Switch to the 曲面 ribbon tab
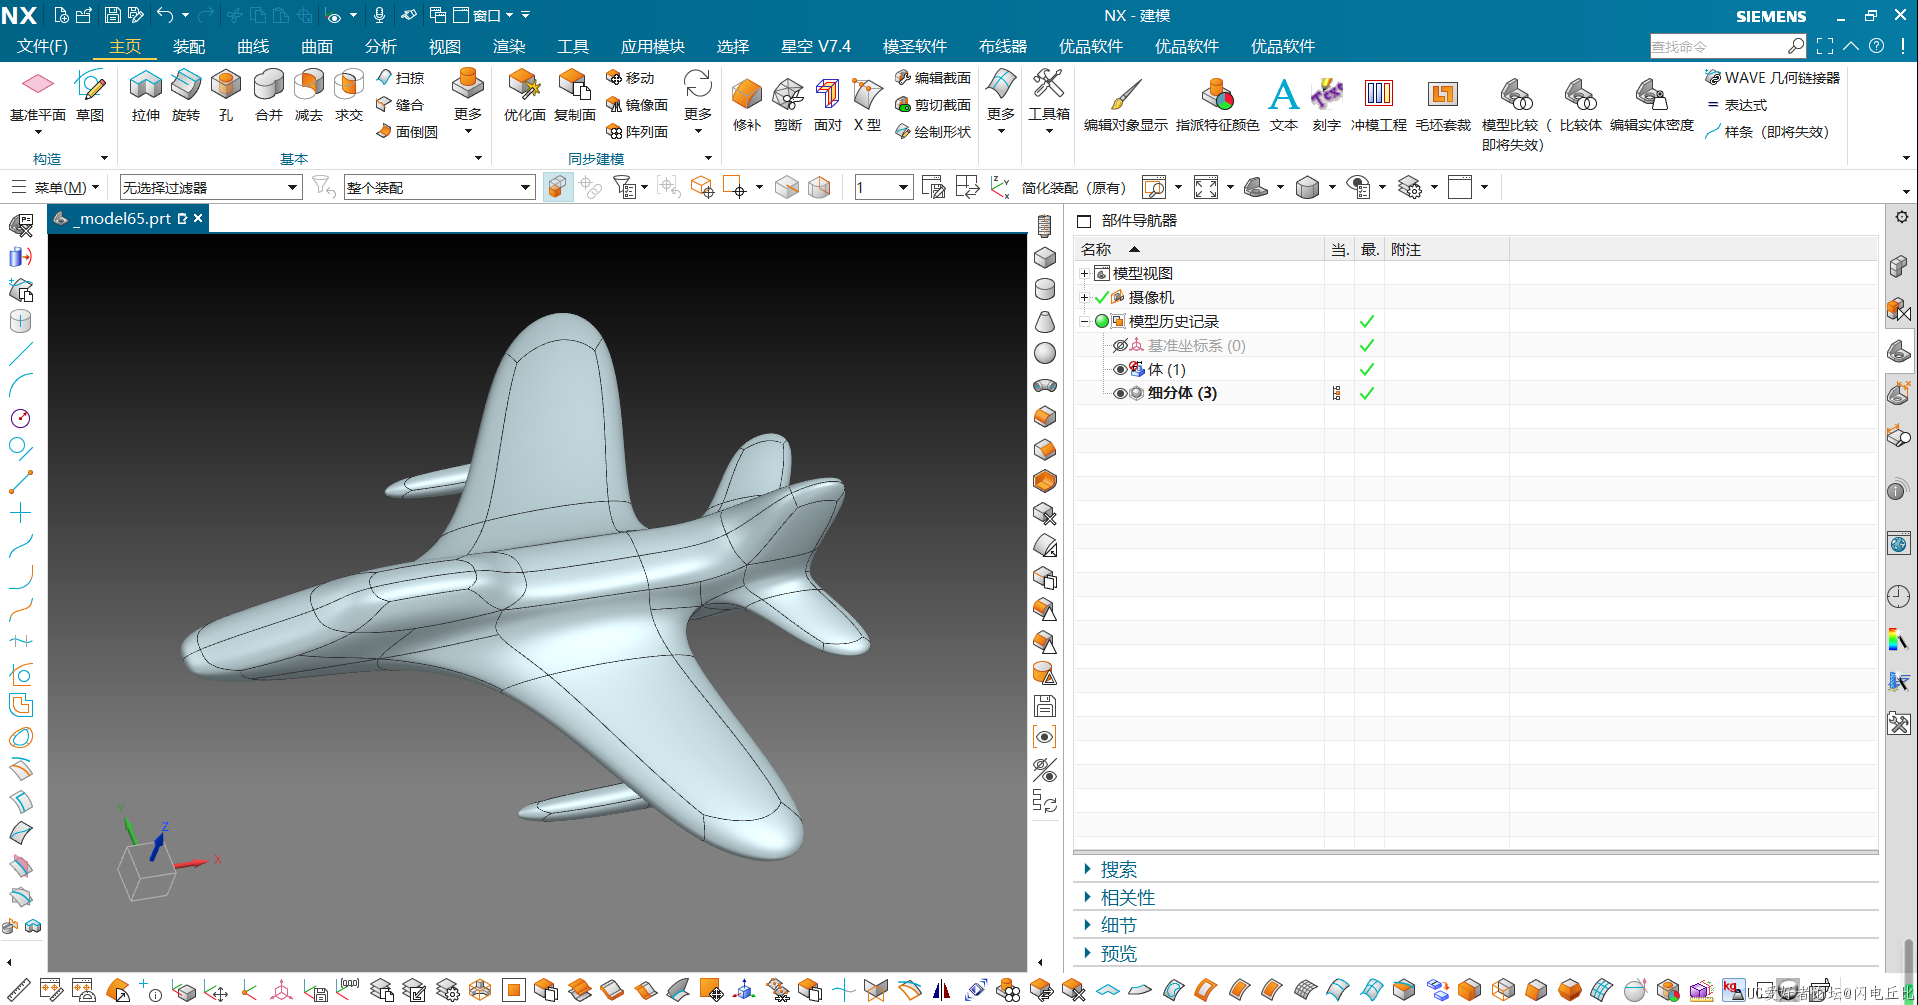This screenshot has height=1005, width=1918. pyautogui.click(x=317, y=47)
